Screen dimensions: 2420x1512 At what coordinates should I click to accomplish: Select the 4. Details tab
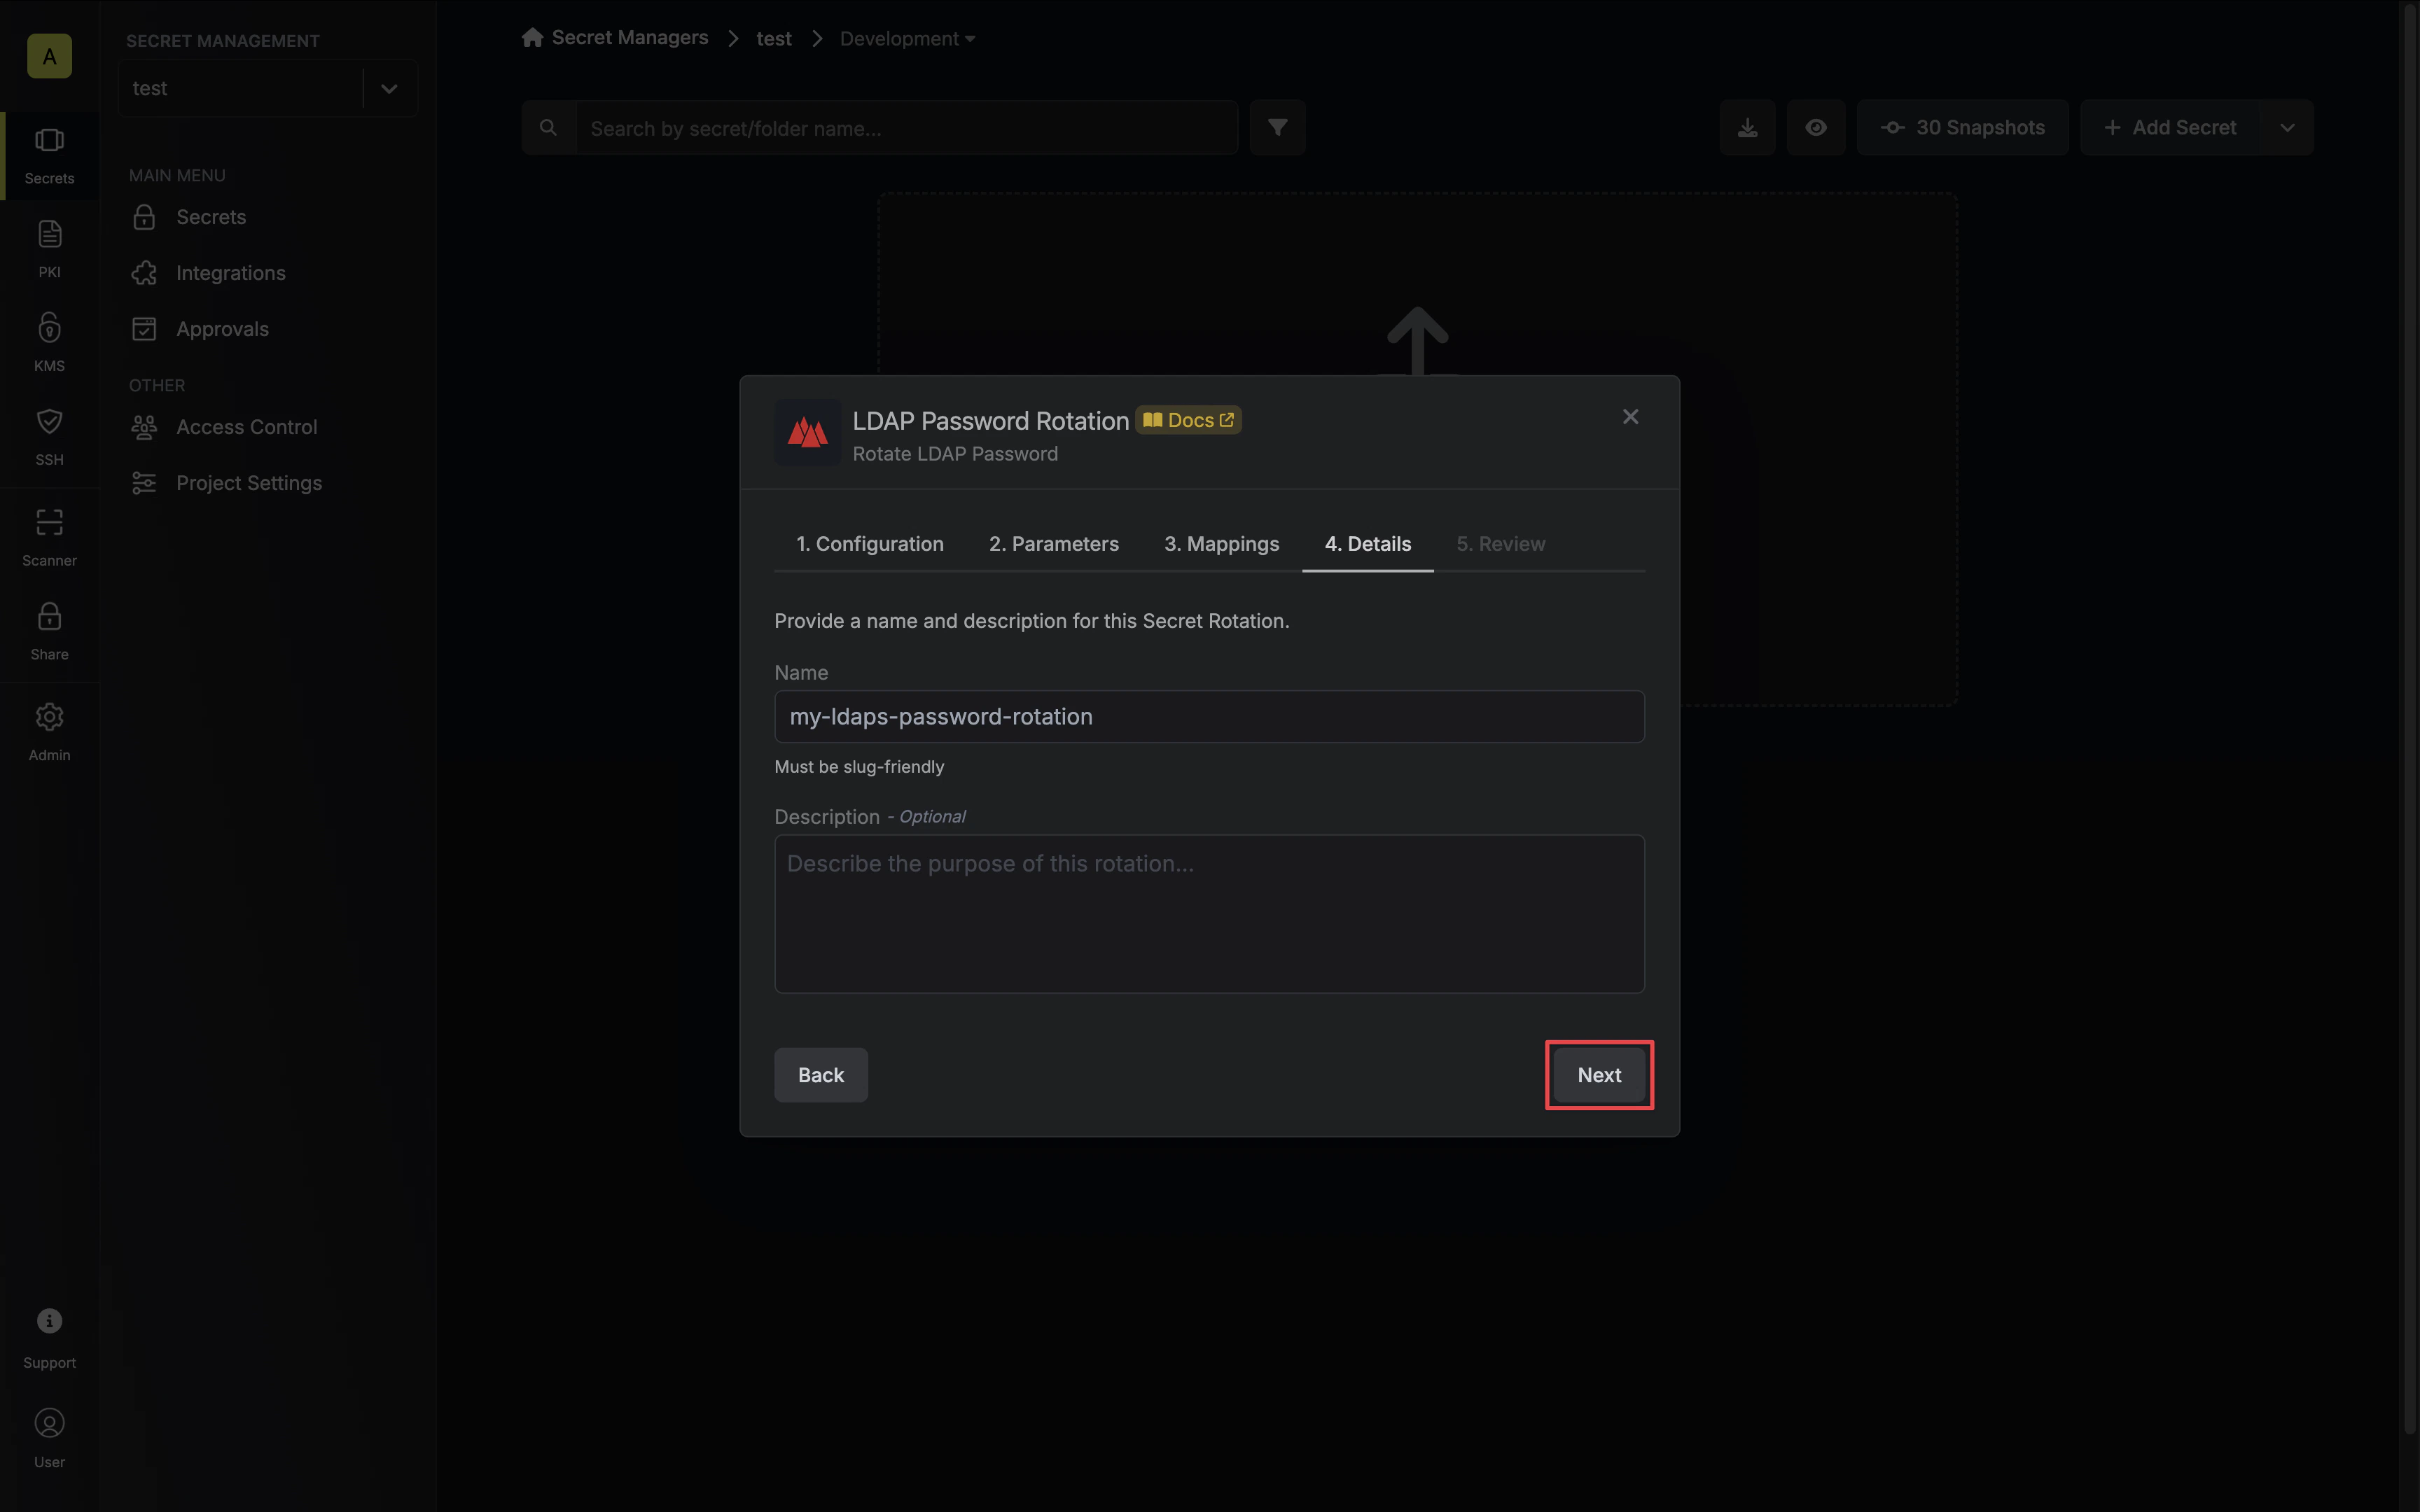point(1367,544)
